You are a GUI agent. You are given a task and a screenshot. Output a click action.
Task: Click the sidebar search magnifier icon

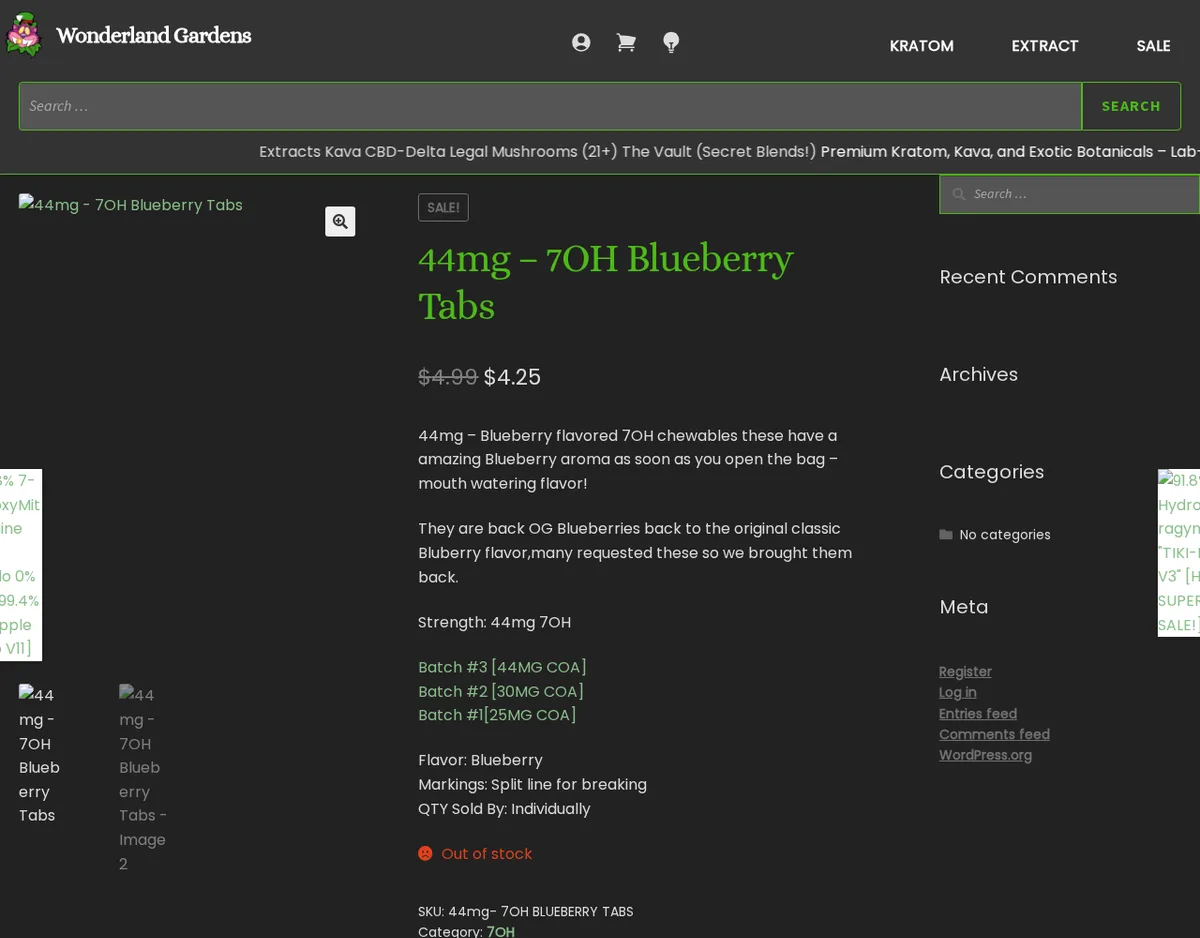tap(959, 194)
